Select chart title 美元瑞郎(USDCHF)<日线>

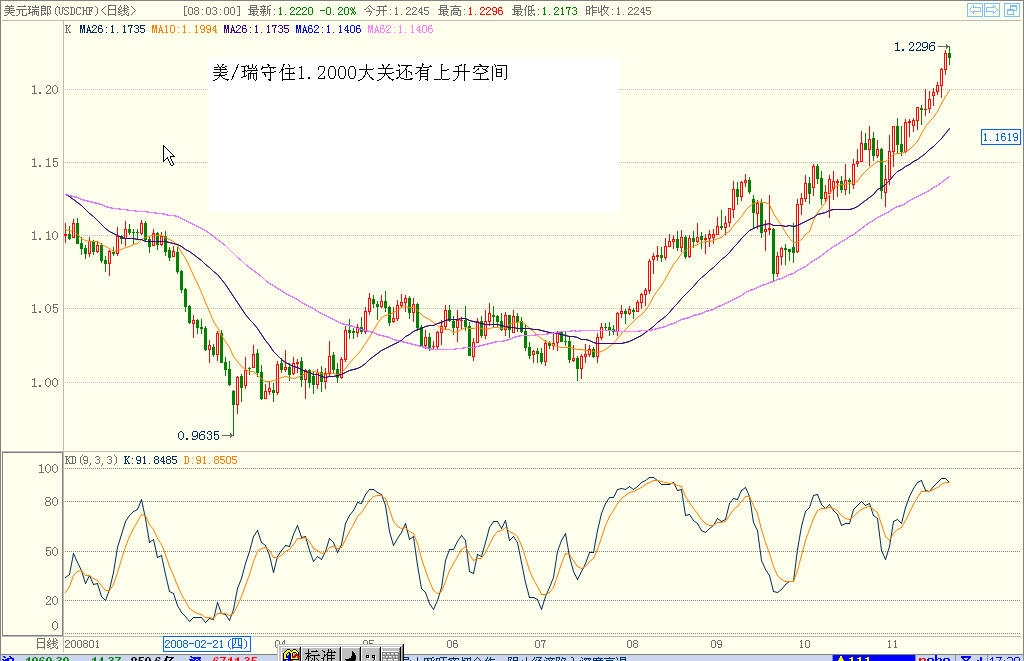pyautogui.click(x=70, y=10)
